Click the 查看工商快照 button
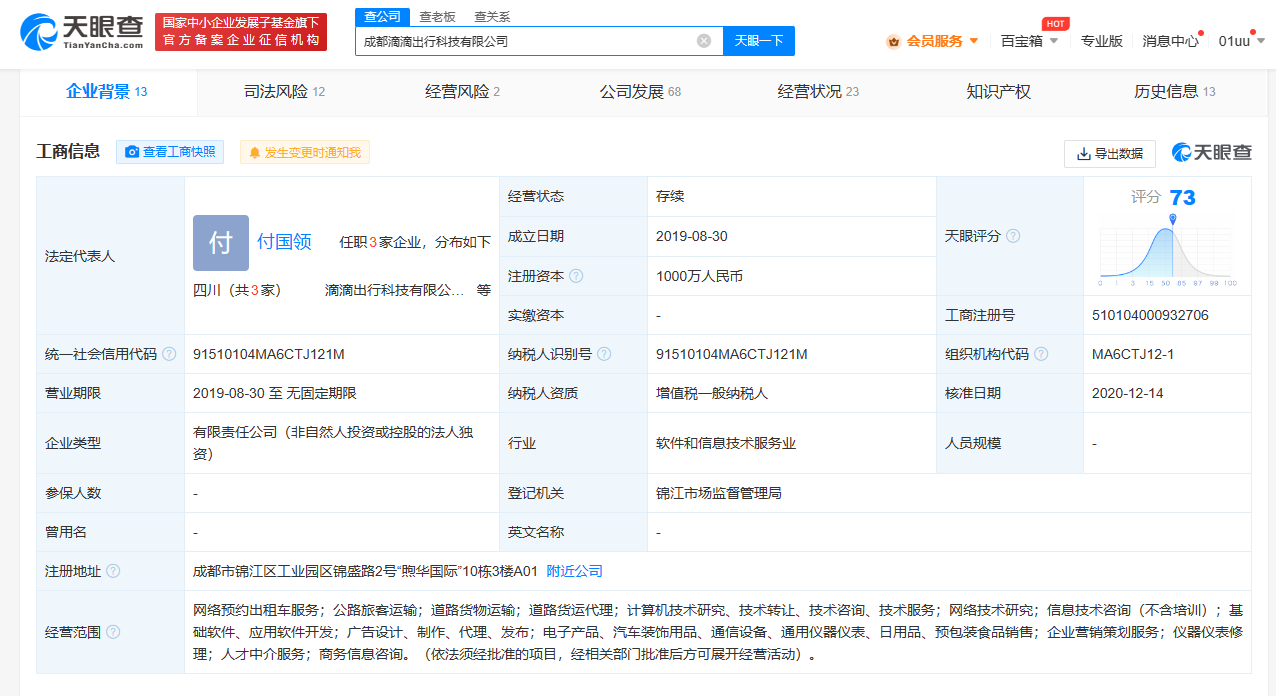Viewport: 1276px width, 696px height. click(170, 152)
